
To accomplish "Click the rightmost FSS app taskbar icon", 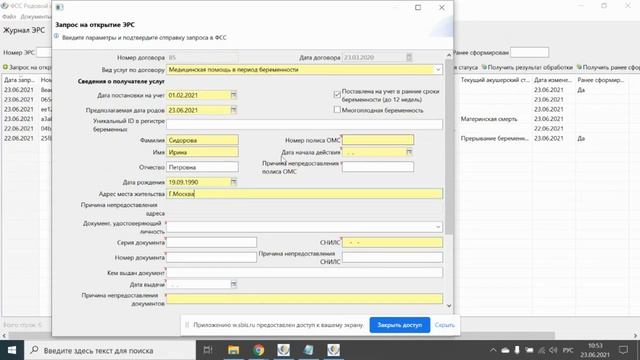I will tap(333, 350).
